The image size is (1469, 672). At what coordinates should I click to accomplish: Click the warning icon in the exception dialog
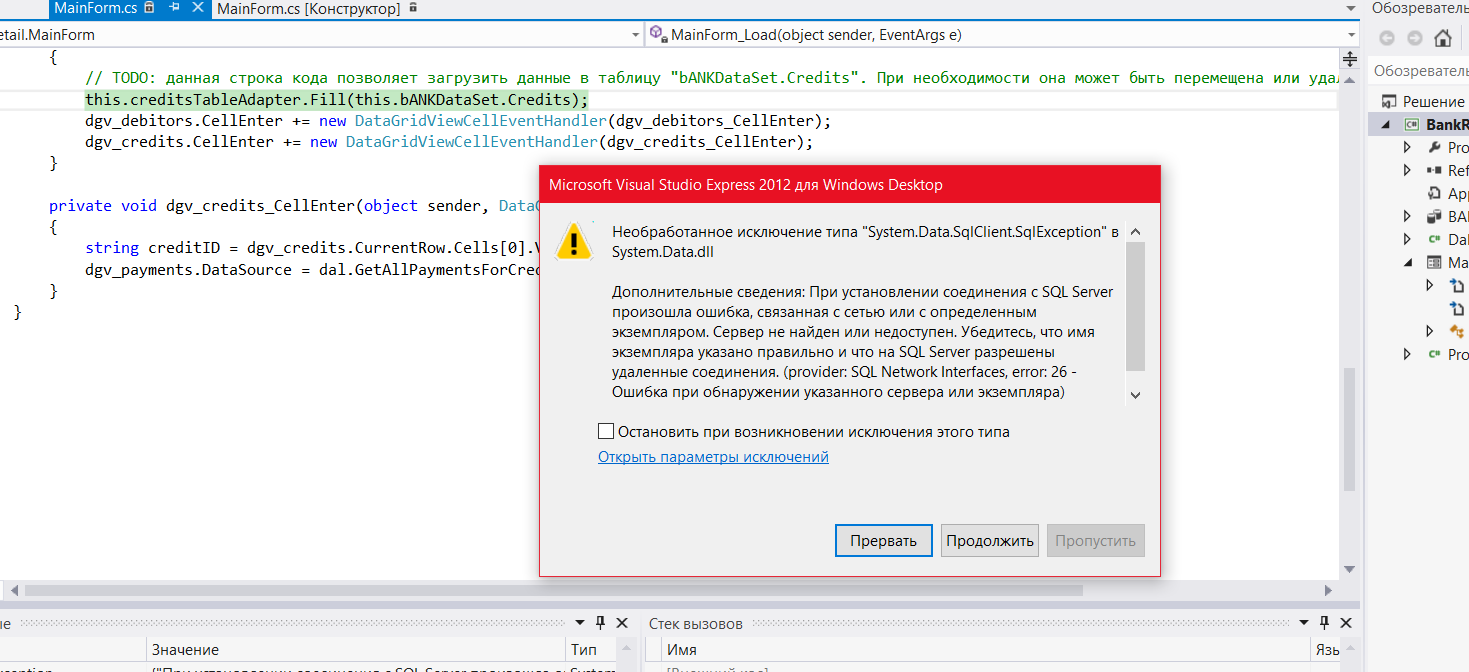(574, 242)
